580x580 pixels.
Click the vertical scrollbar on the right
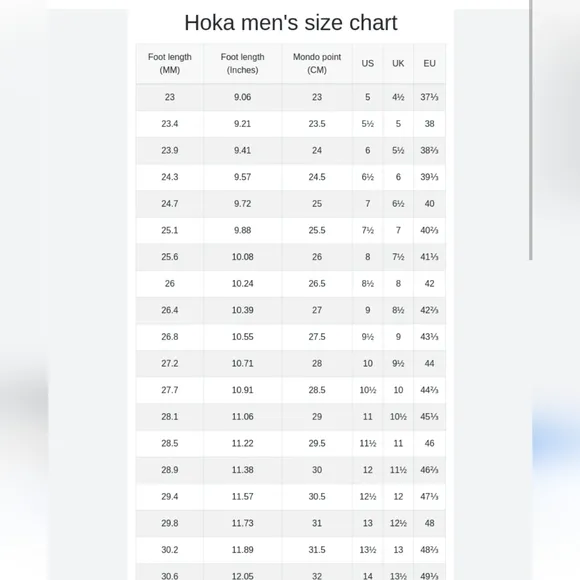coord(530,129)
